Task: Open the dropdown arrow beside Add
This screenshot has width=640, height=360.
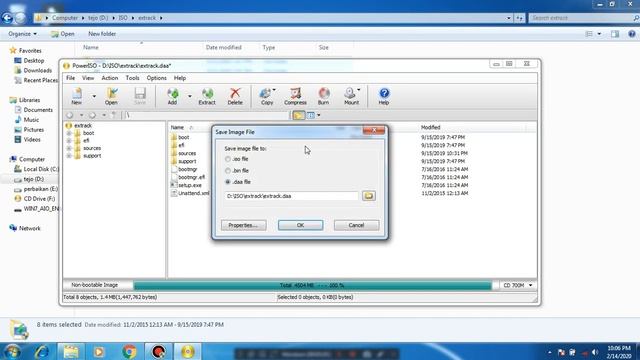Action: (x=189, y=96)
